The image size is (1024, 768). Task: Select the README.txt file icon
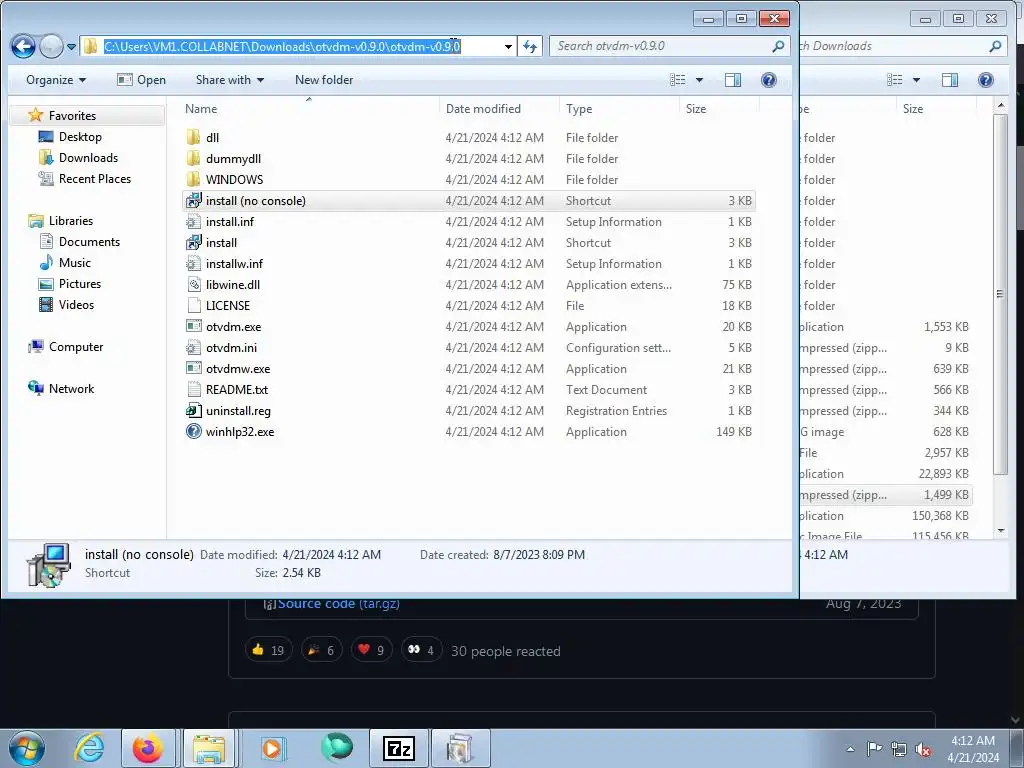tap(193, 389)
